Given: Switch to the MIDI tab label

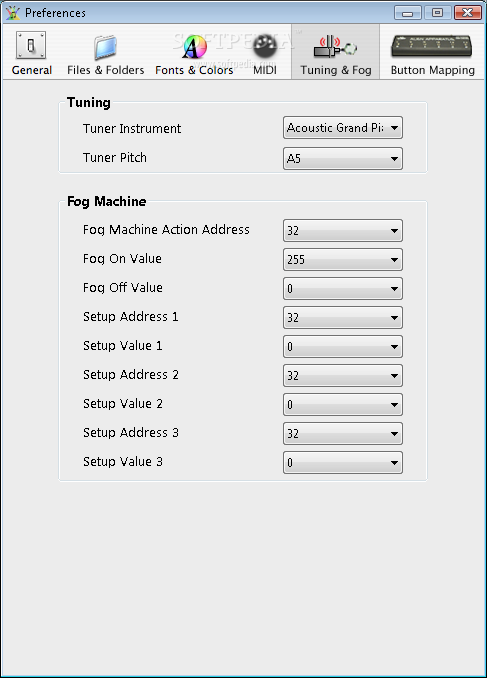Looking at the screenshot, I should point(265,70).
